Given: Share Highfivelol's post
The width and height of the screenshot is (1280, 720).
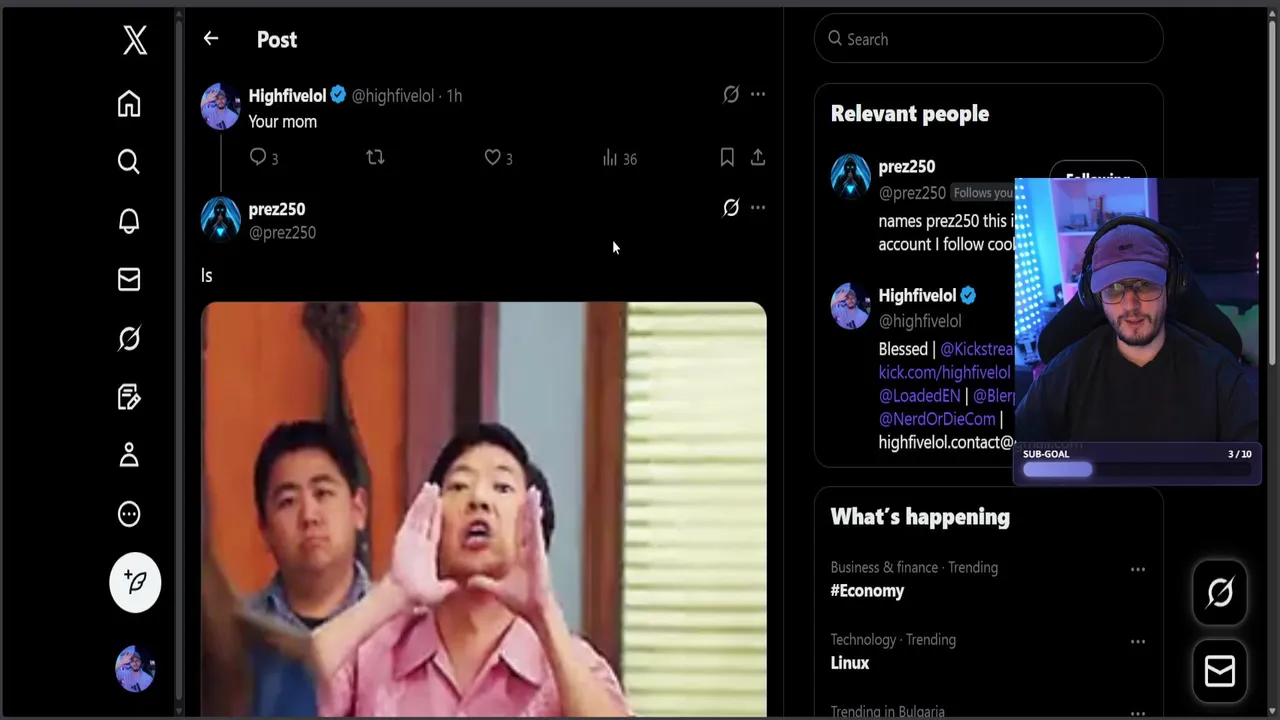Looking at the screenshot, I should (x=758, y=157).
